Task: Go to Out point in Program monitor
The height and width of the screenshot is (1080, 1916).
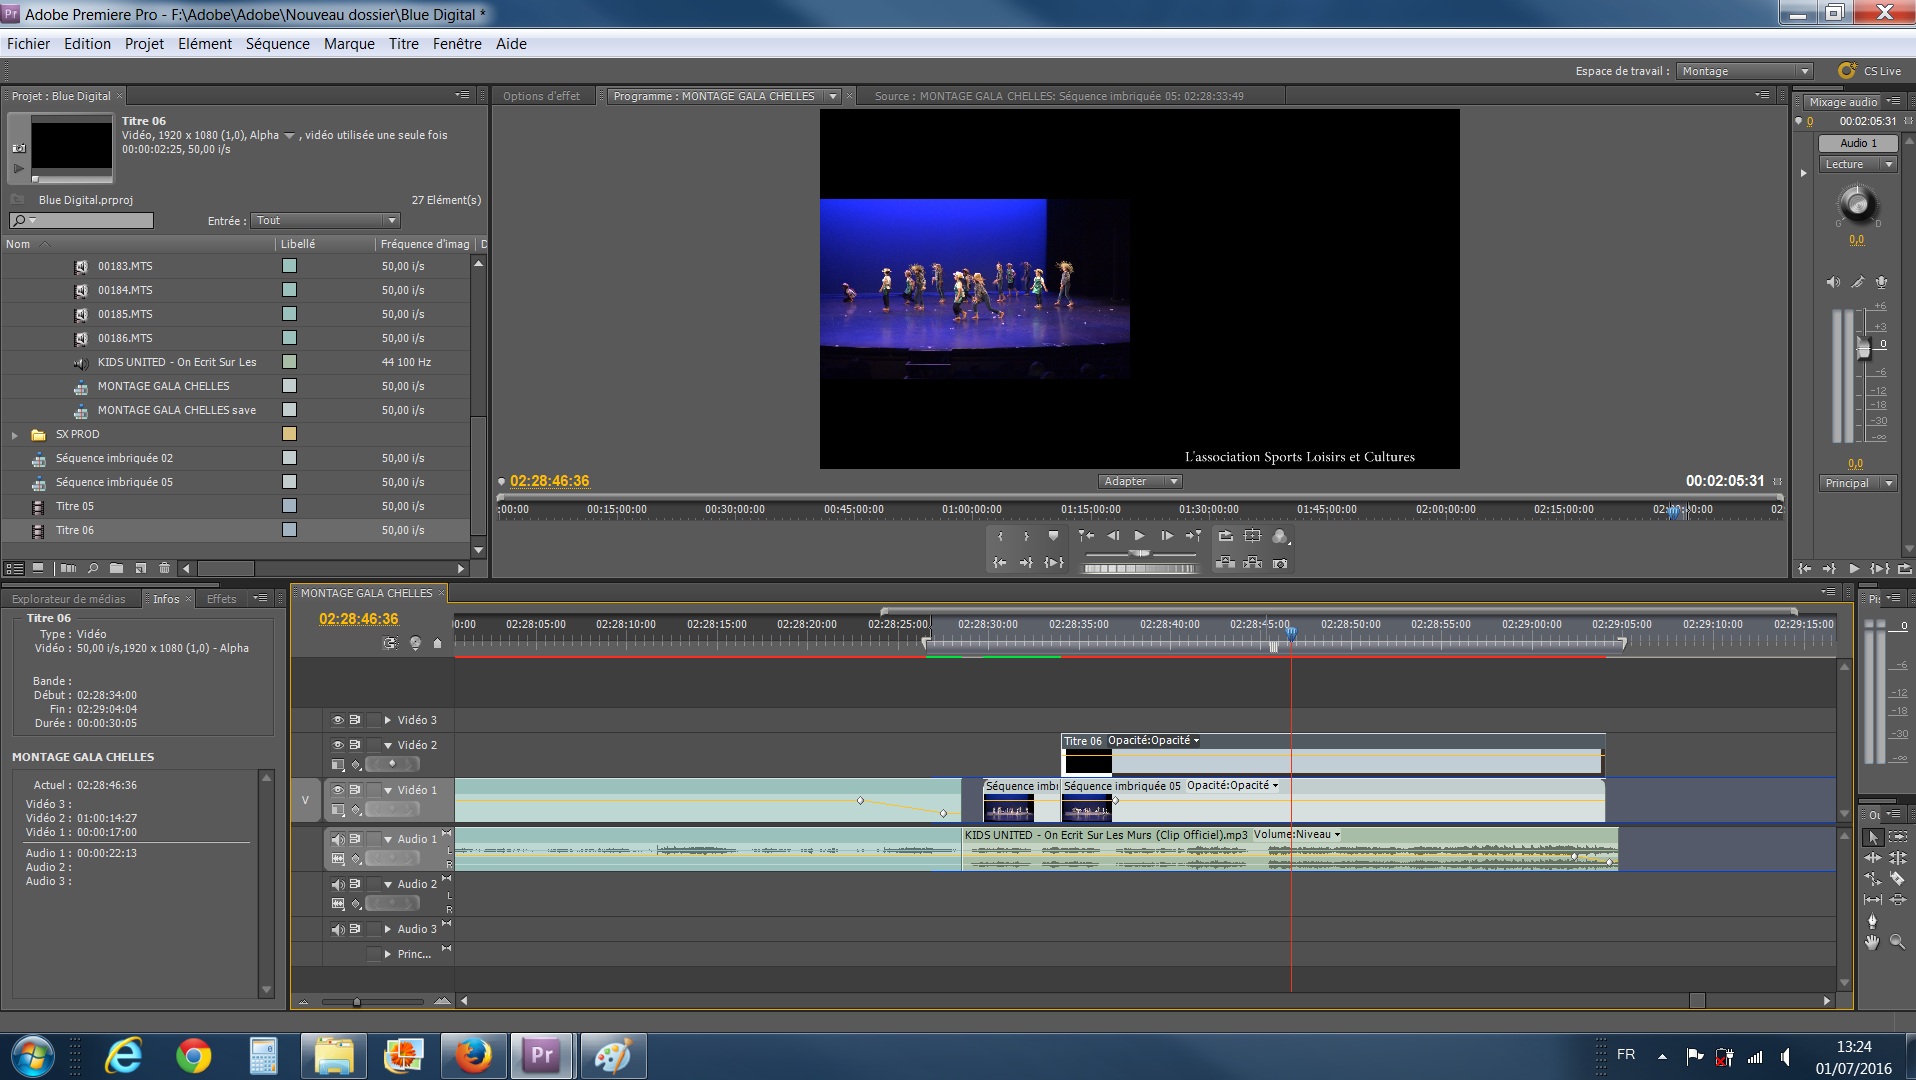Action: pos(1026,563)
